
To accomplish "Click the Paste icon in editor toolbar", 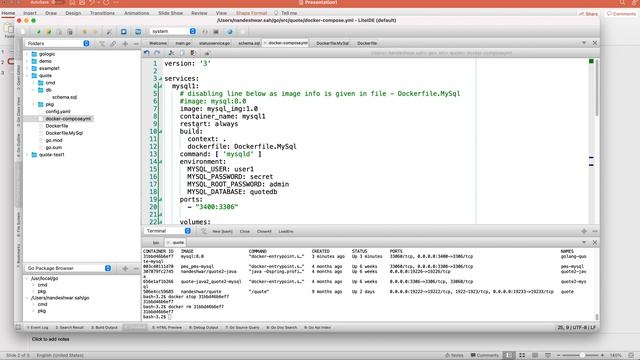I will tap(193, 53).
